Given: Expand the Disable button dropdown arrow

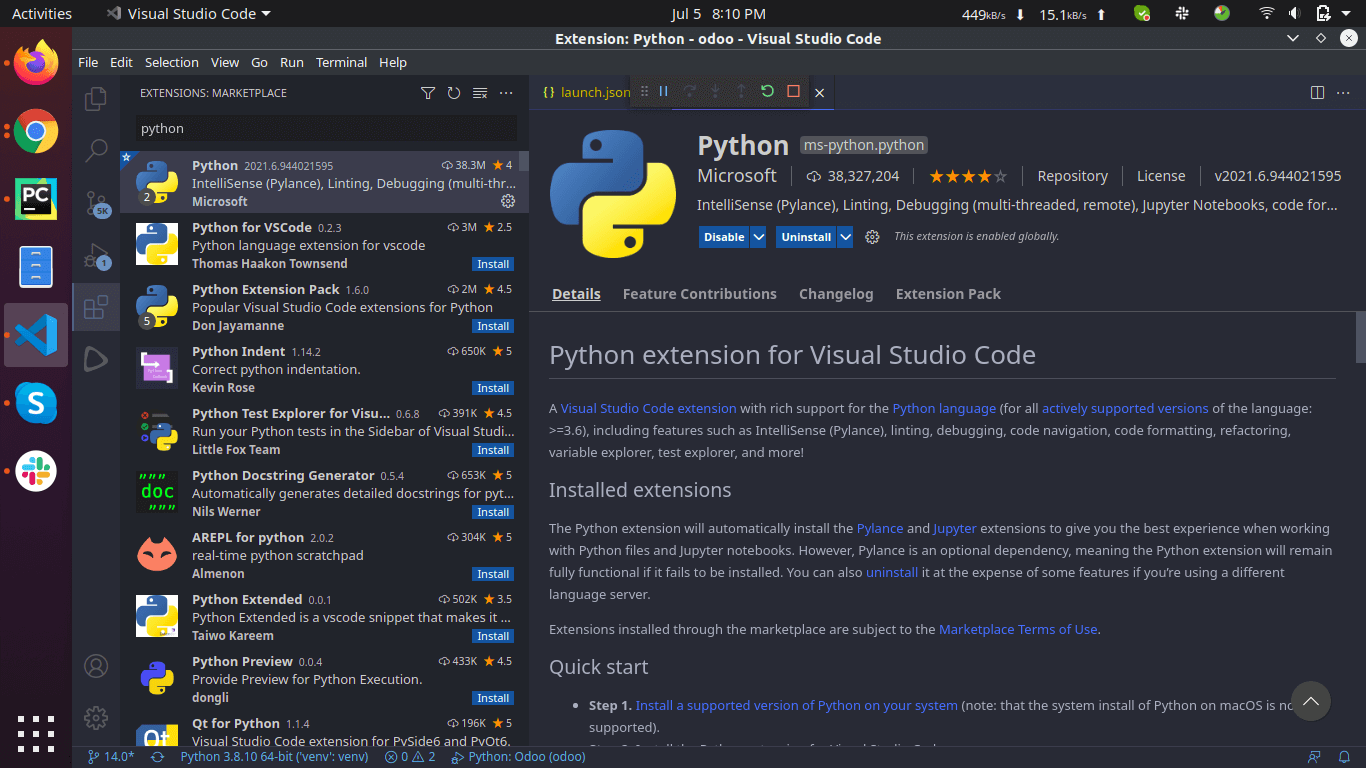Looking at the screenshot, I should tap(758, 237).
